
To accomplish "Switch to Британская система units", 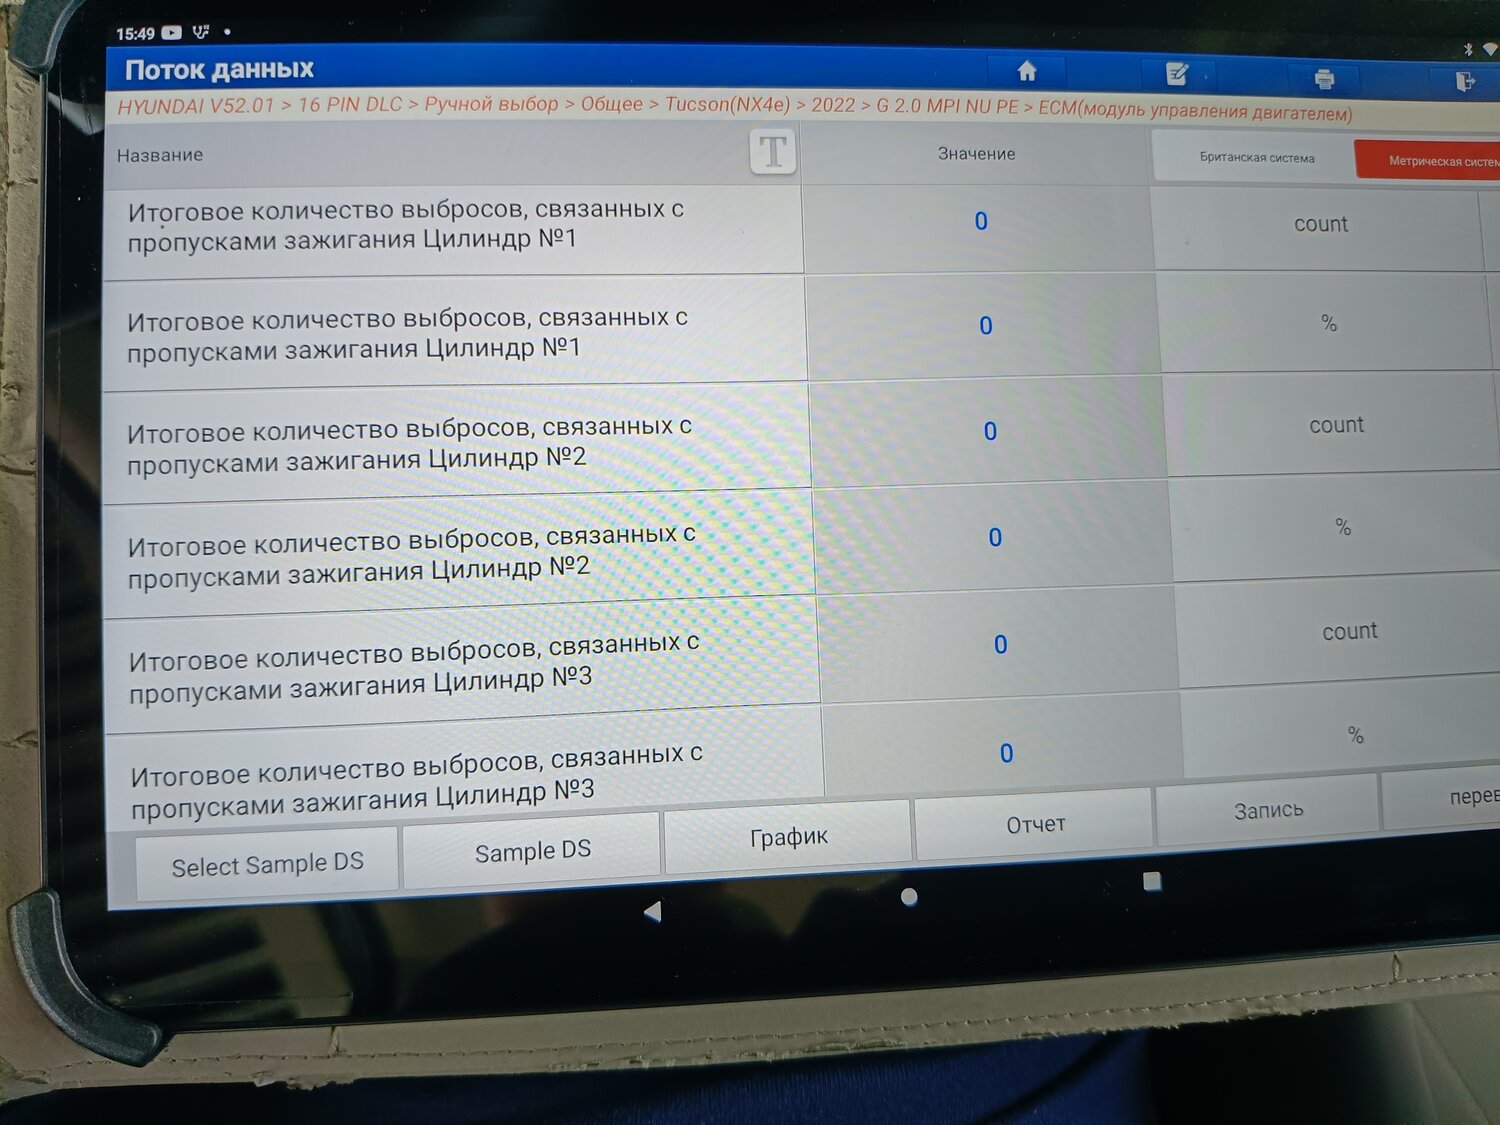I will [x=1256, y=158].
